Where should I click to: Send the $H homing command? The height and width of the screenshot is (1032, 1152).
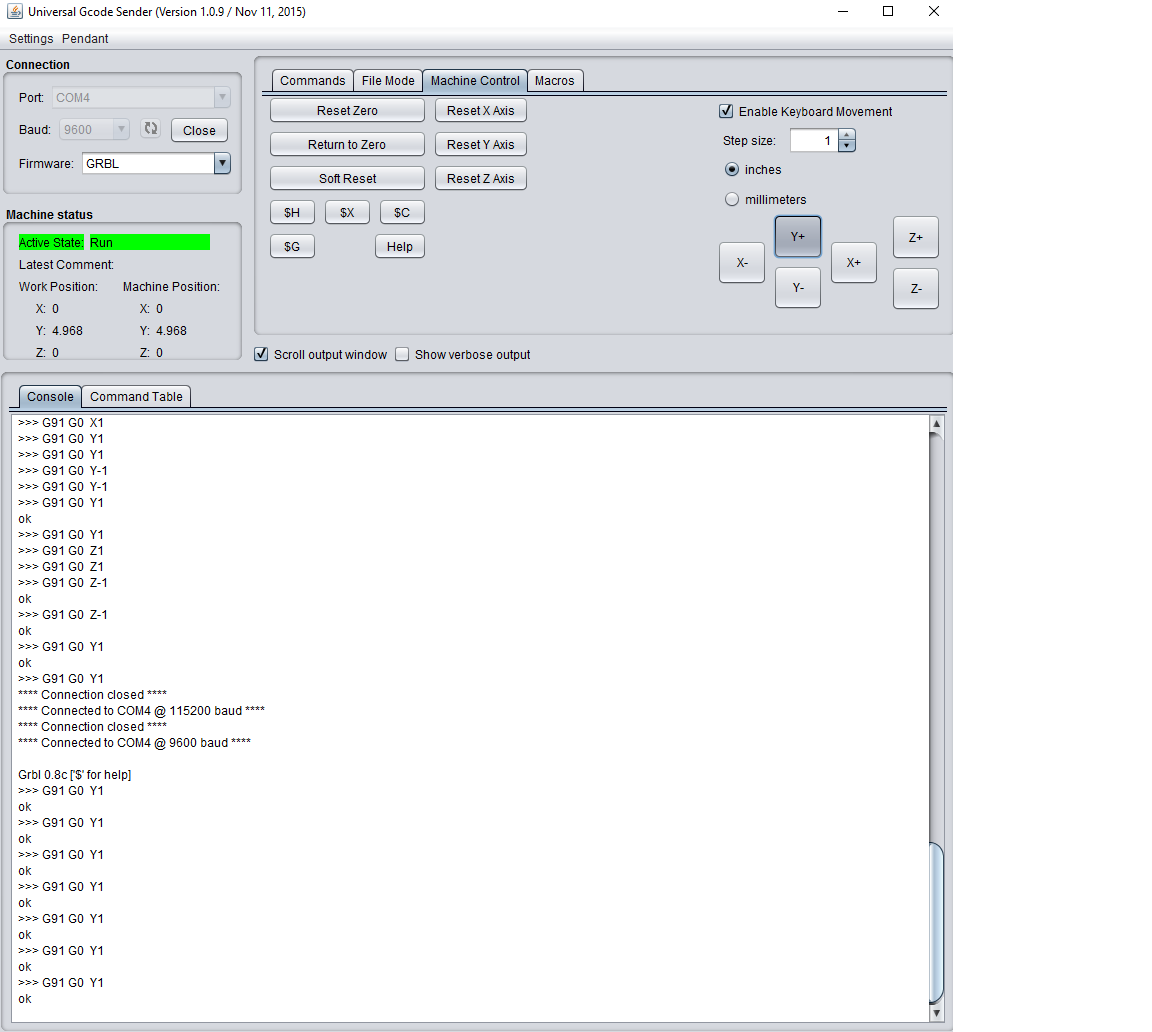[292, 213]
